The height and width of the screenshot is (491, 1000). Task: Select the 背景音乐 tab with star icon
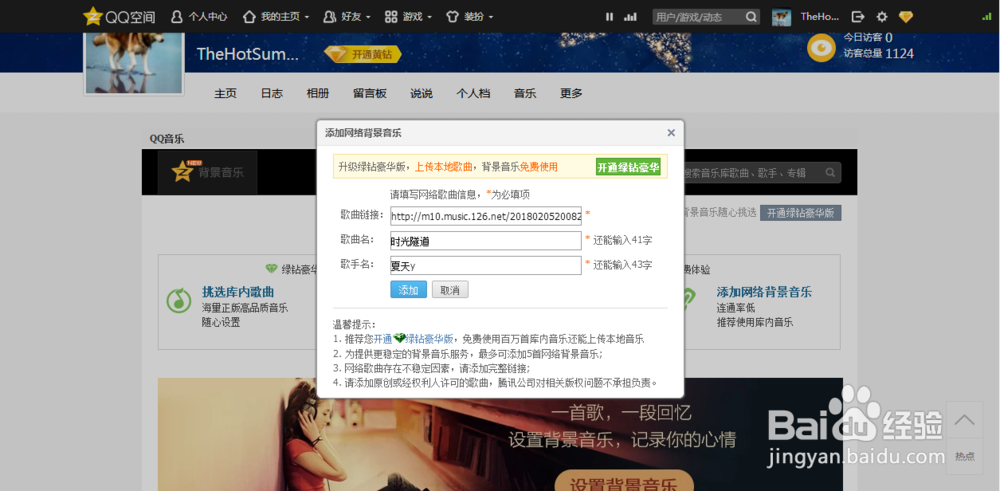[208, 172]
